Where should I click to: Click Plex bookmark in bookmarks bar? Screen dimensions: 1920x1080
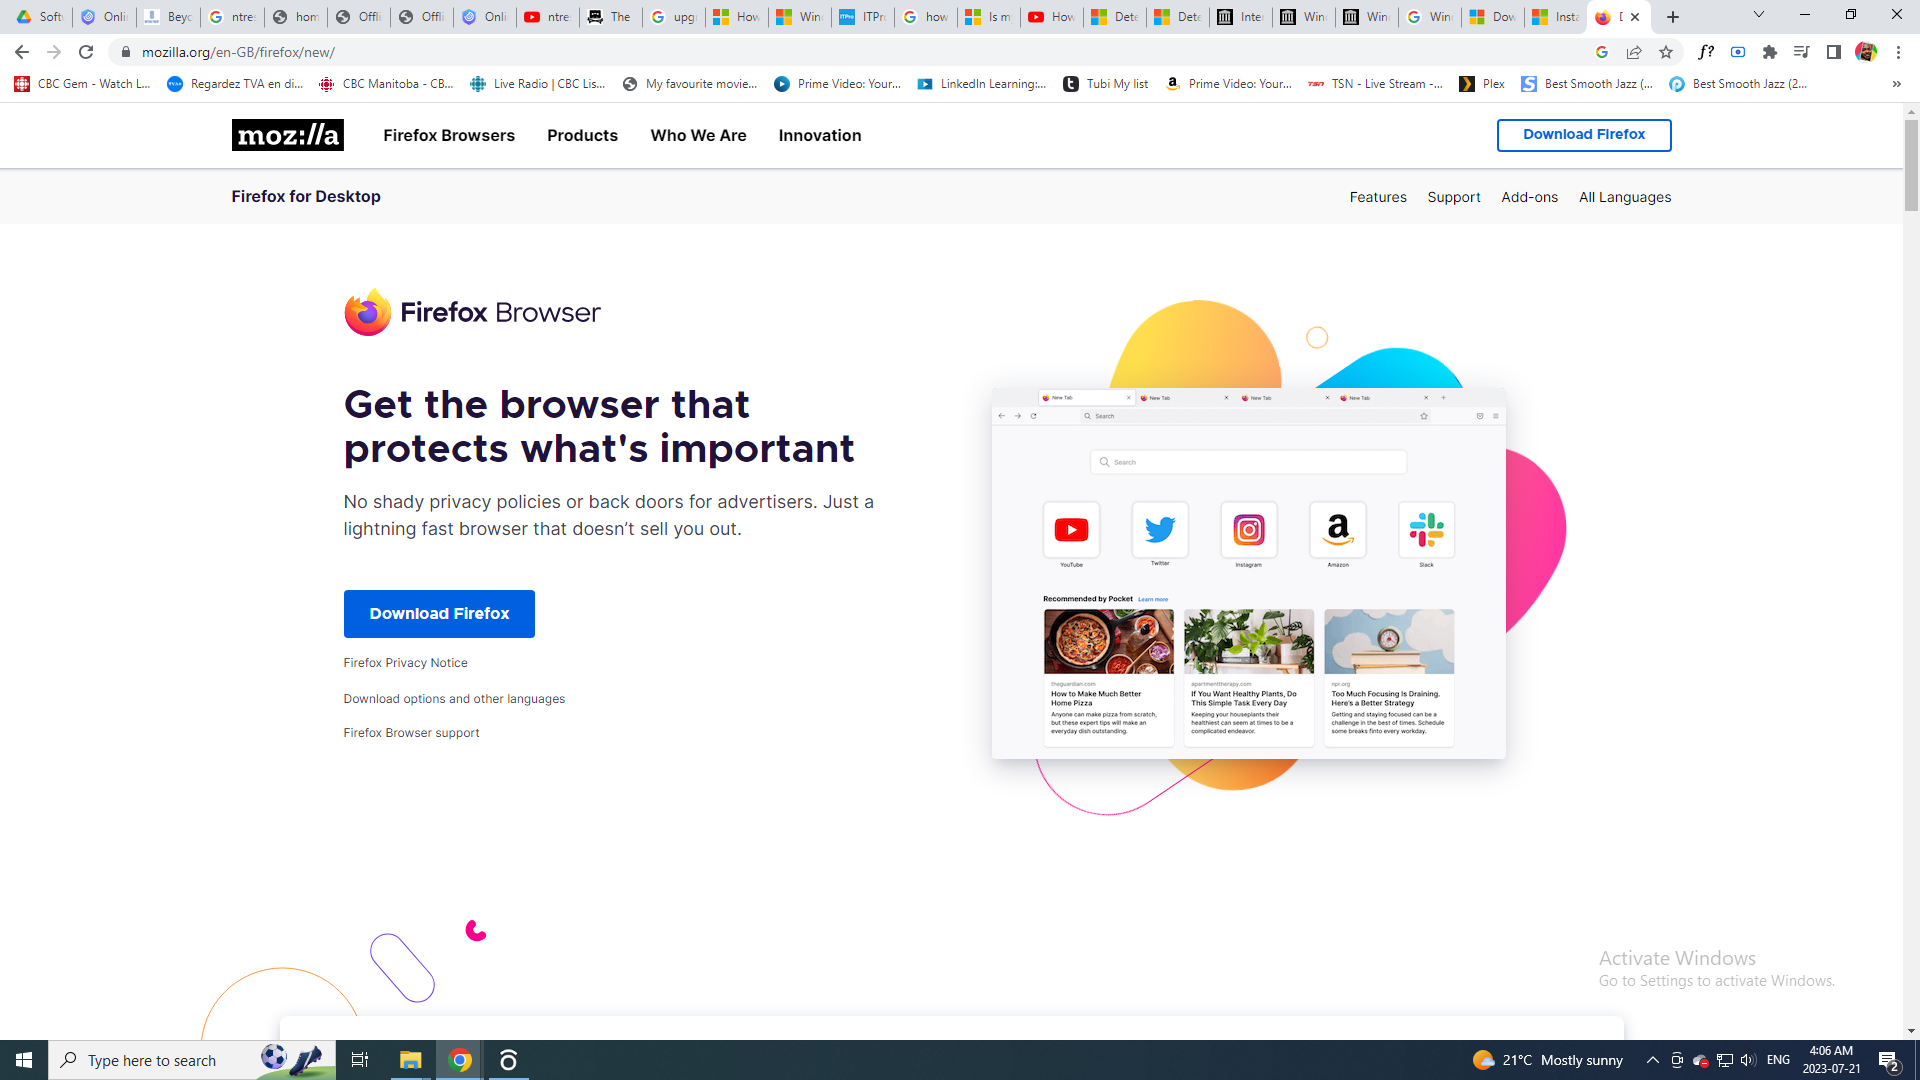point(1482,84)
